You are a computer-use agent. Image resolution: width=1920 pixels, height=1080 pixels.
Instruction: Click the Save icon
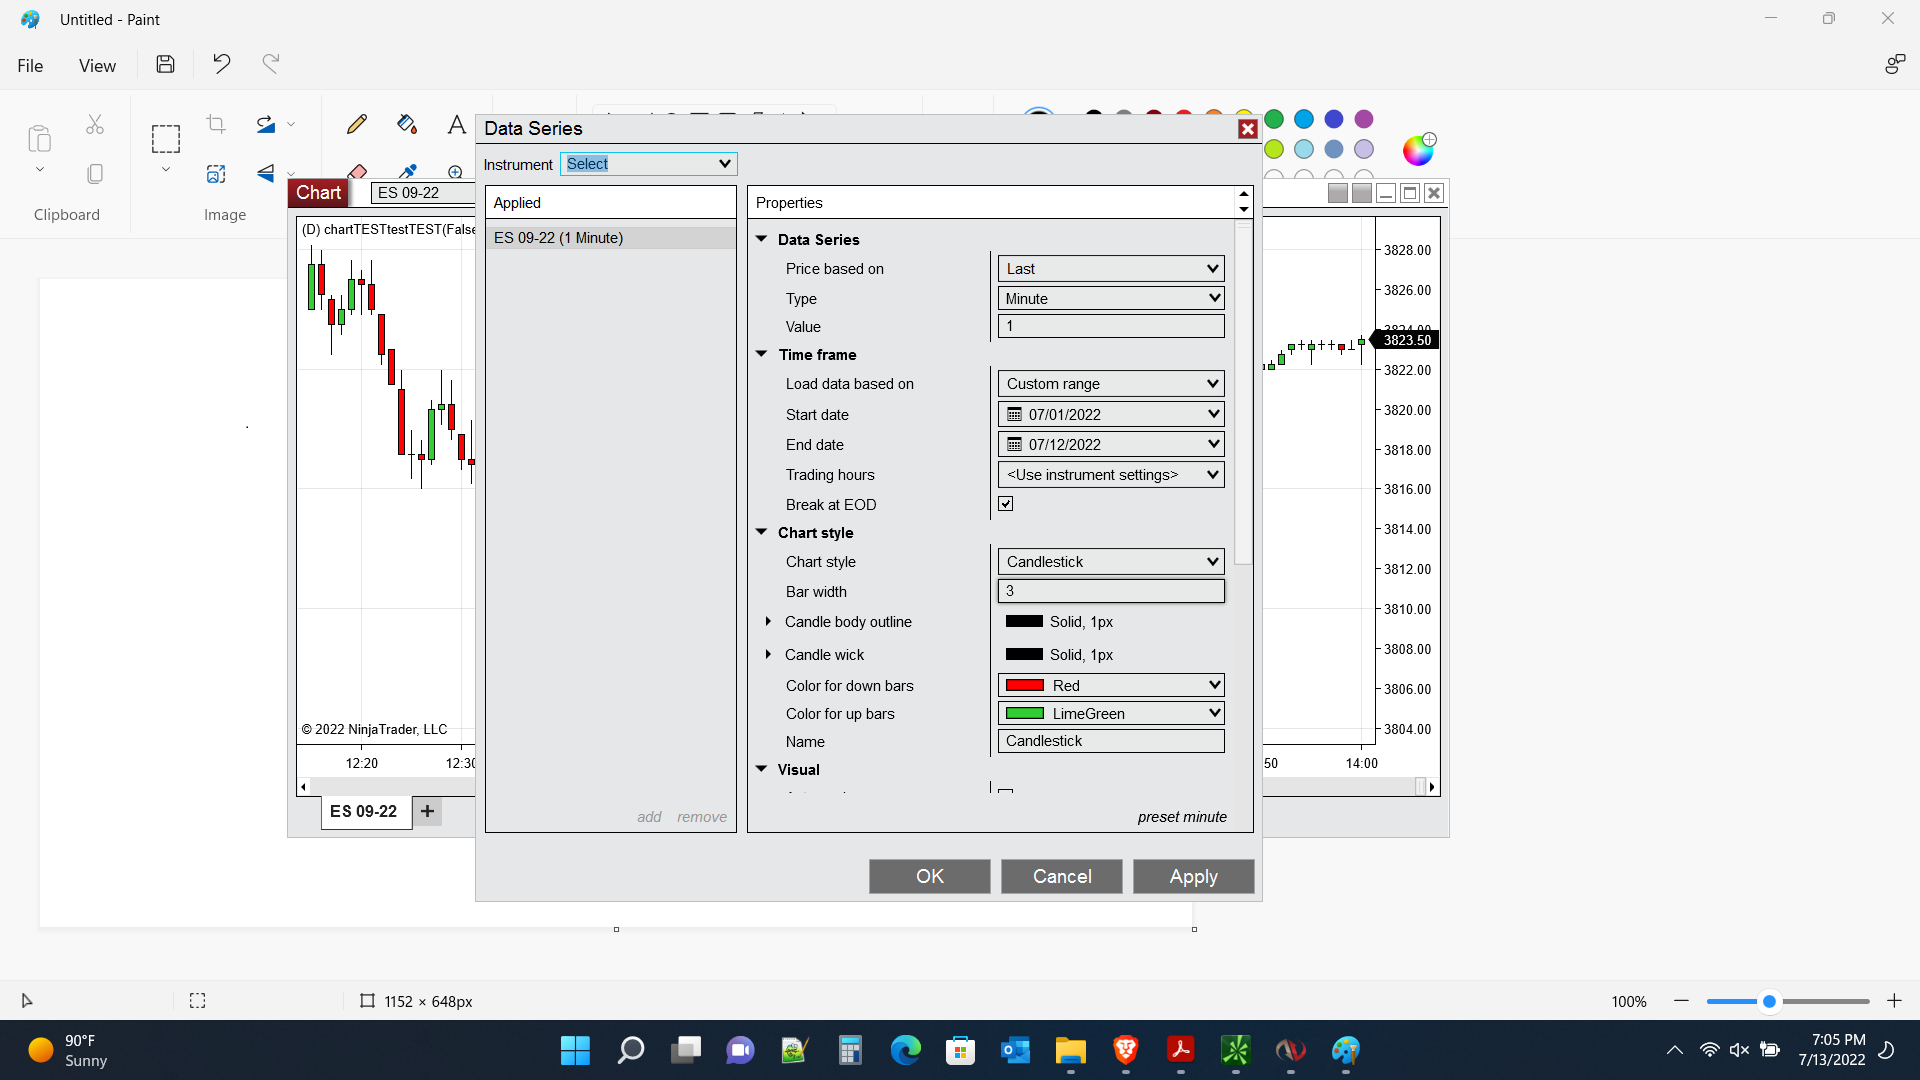pyautogui.click(x=165, y=65)
